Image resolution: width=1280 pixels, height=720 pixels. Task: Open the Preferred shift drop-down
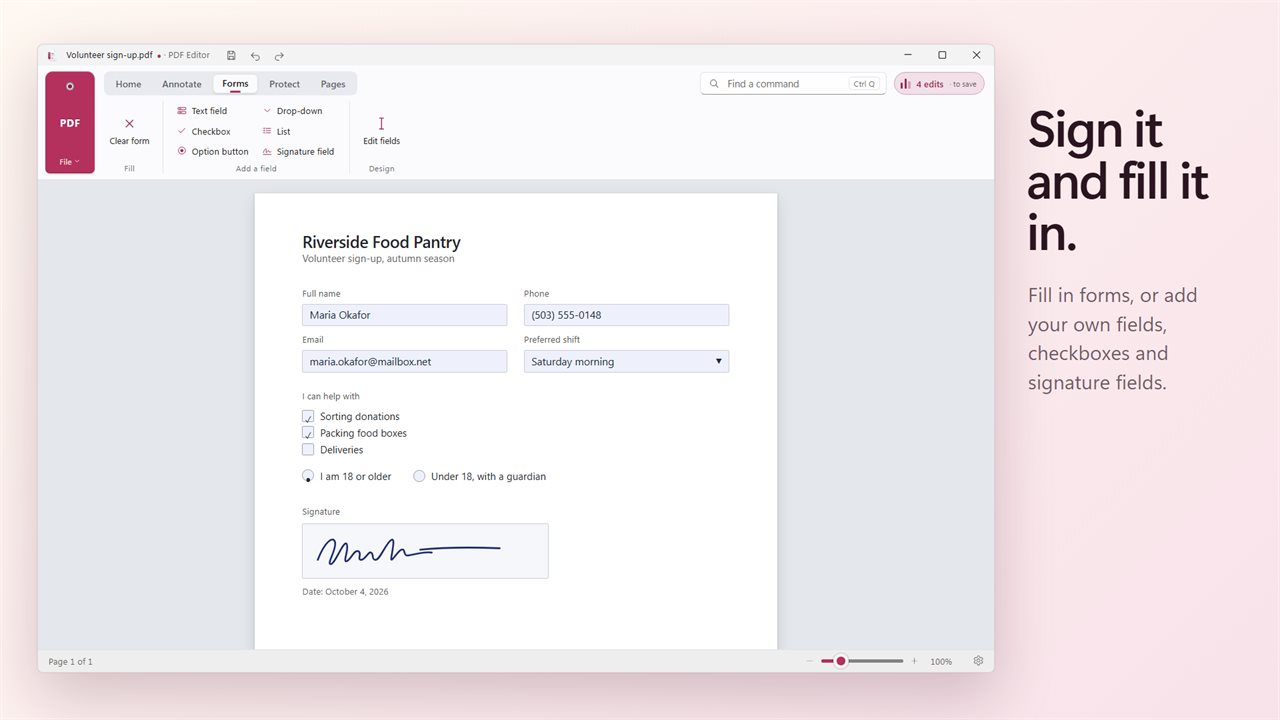[x=626, y=361]
